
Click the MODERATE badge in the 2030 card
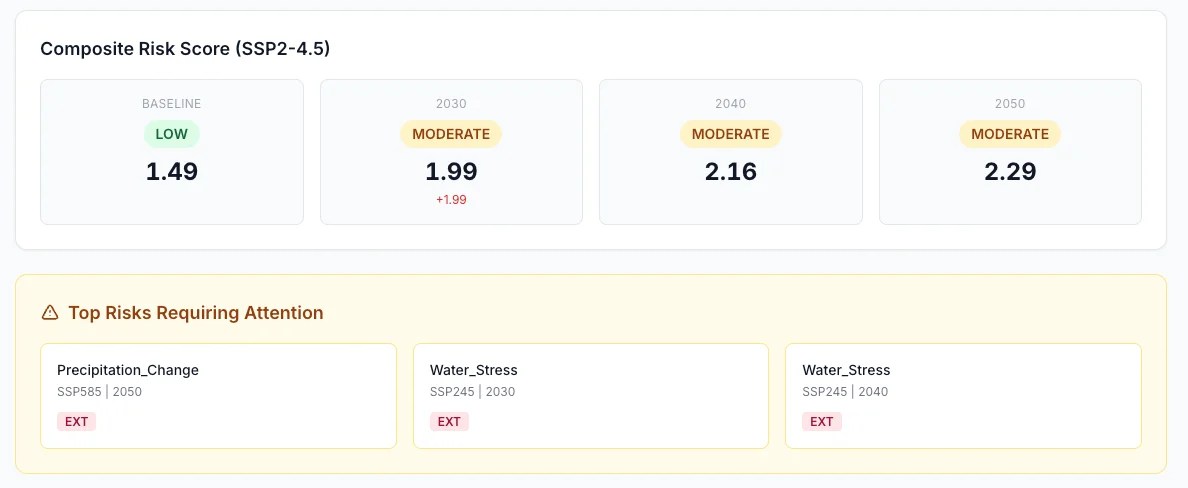pos(451,134)
